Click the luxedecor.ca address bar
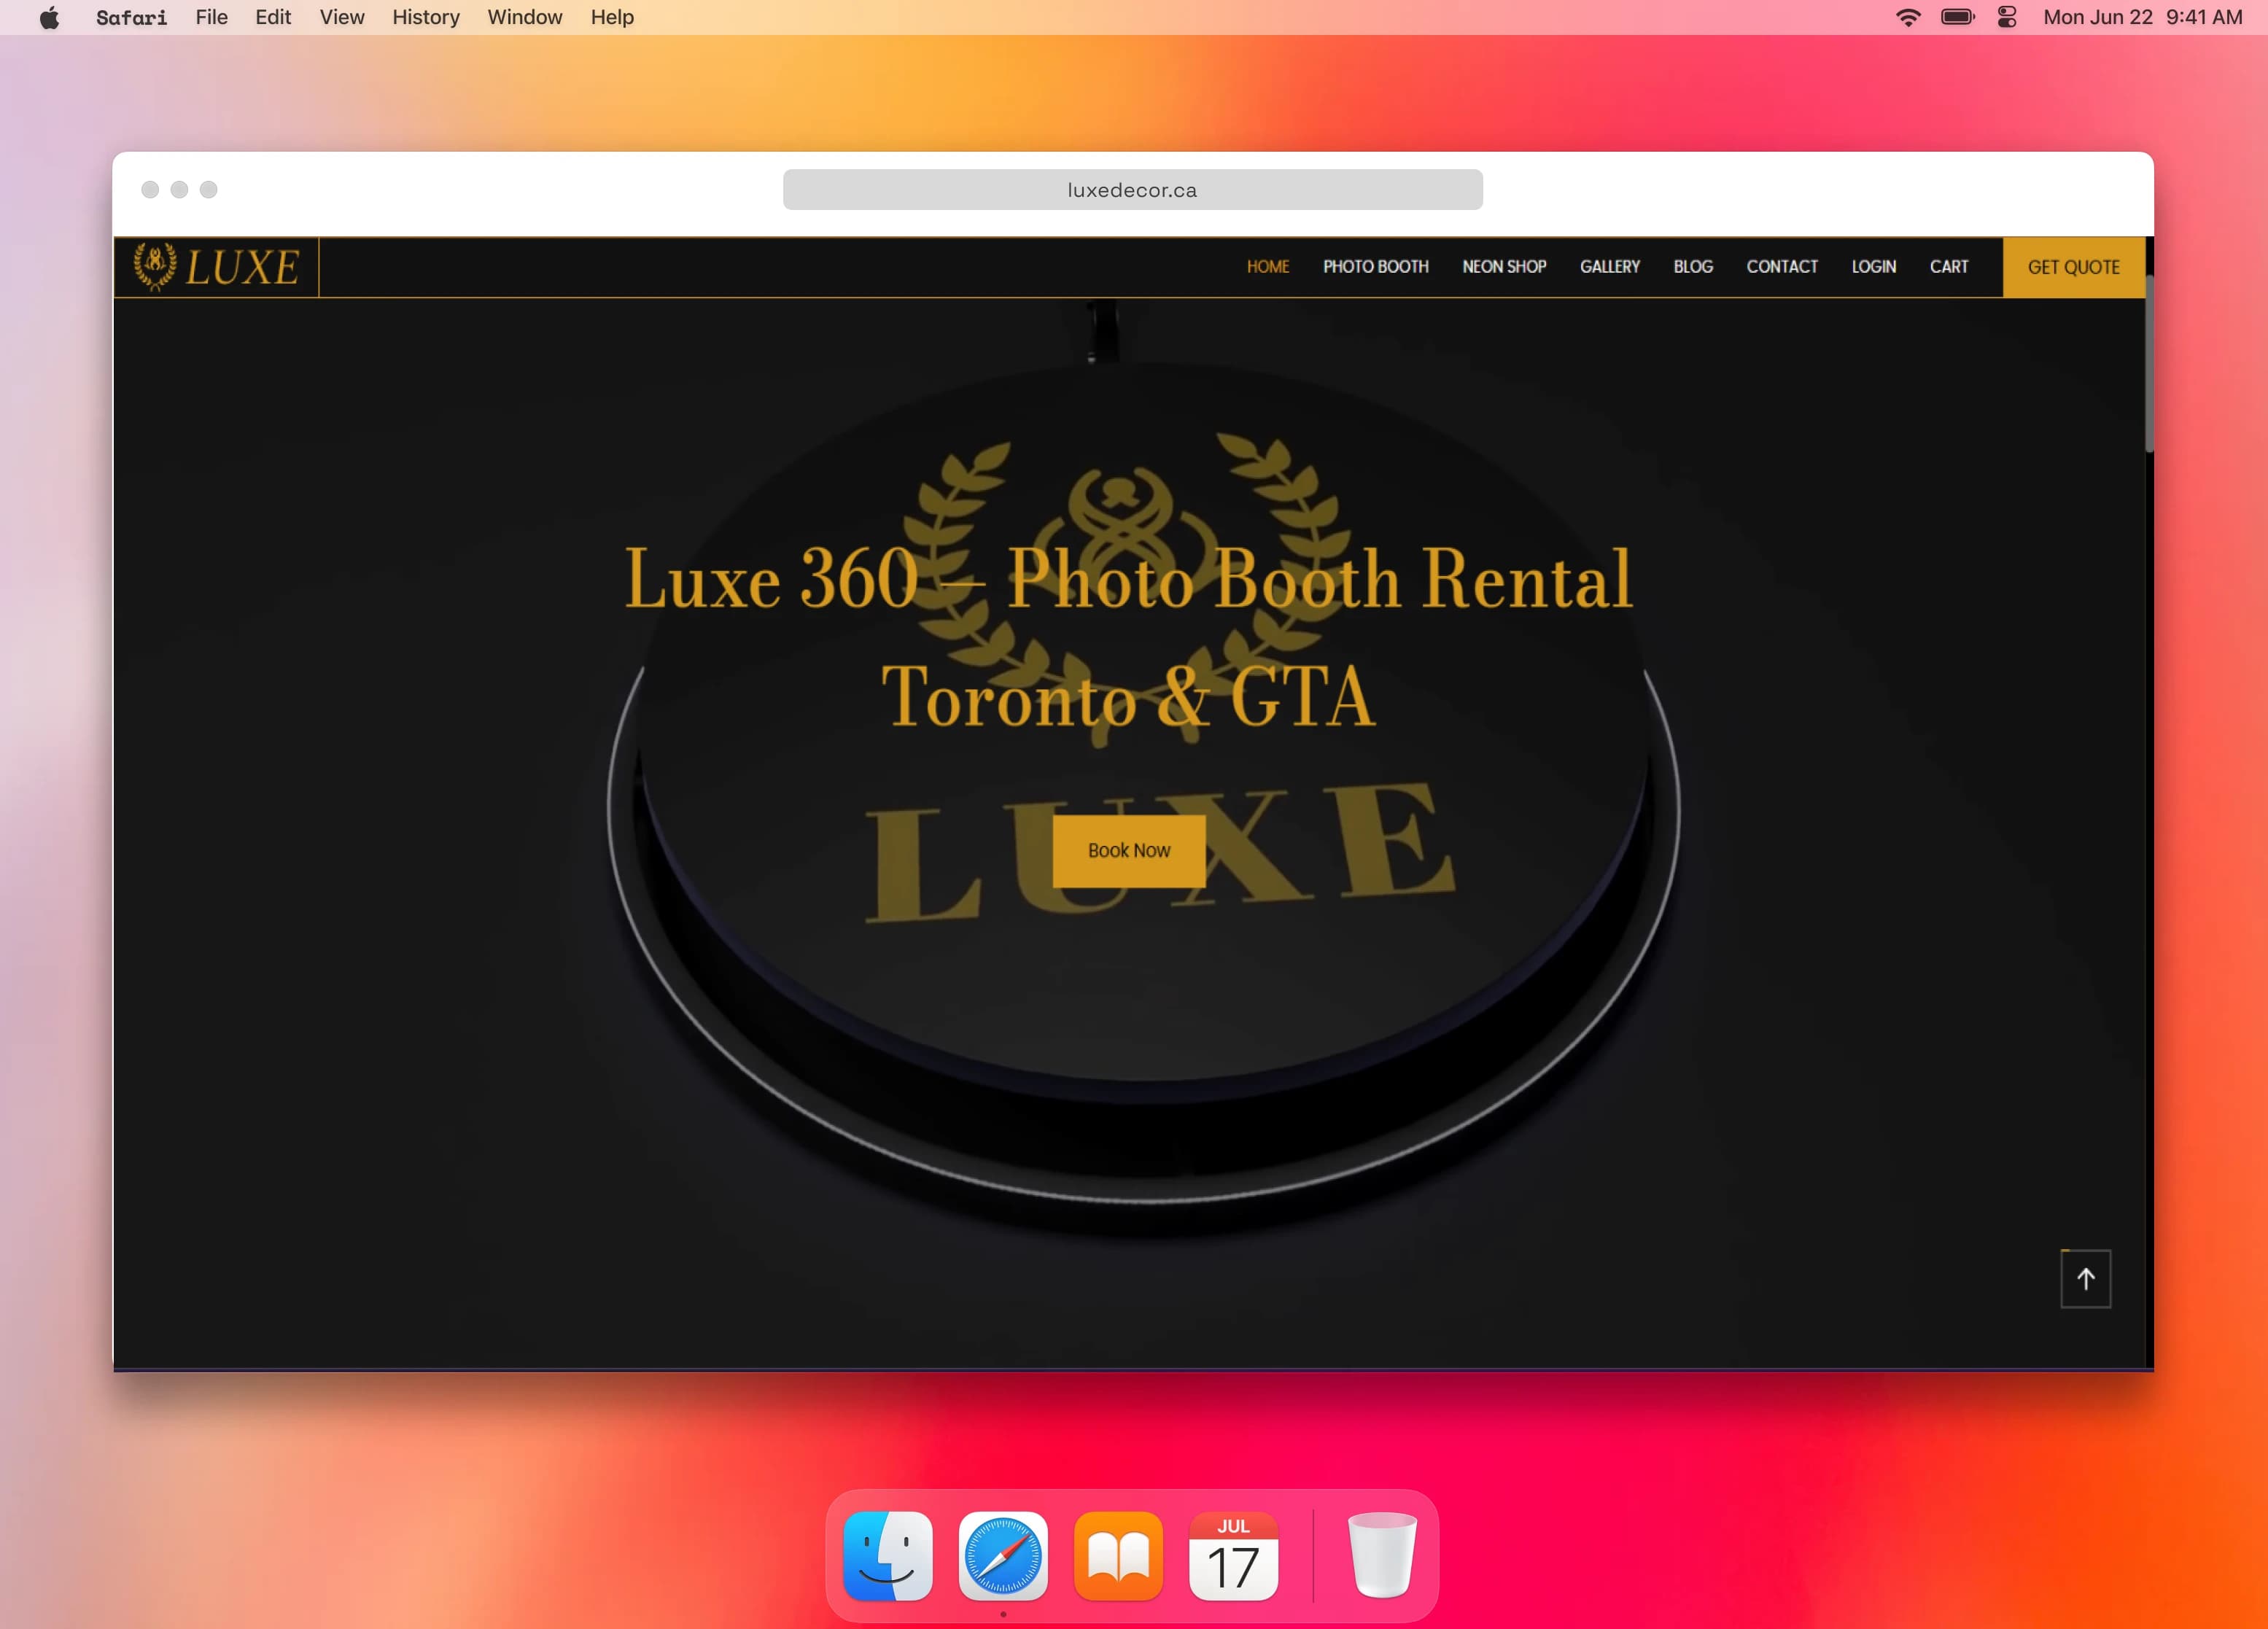This screenshot has width=2268, height=1629. tap(1132, 189)
